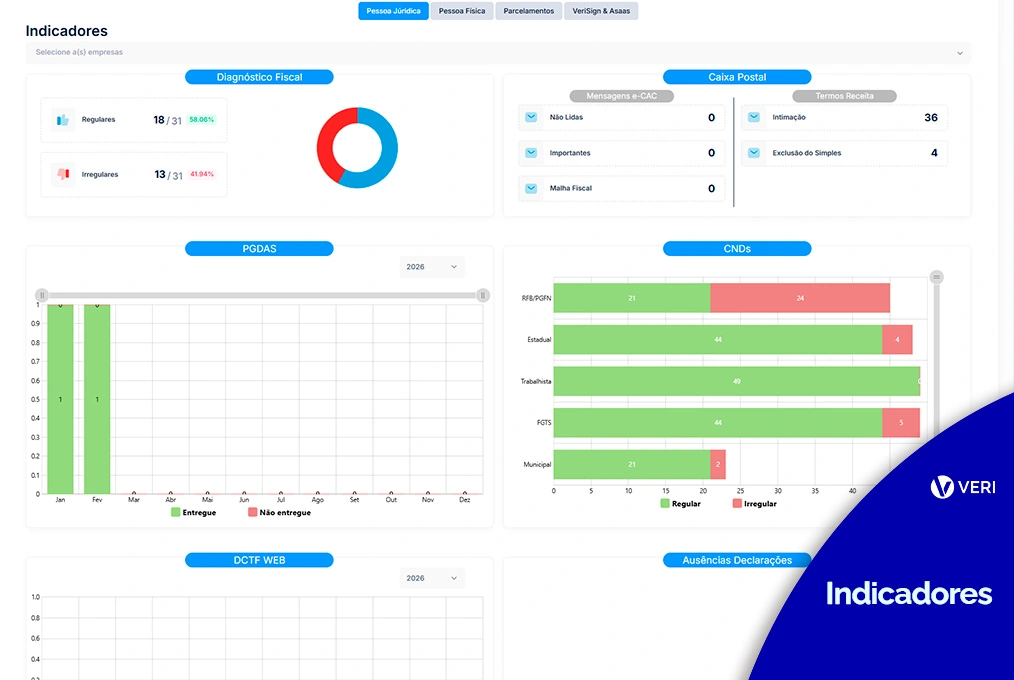Toggle the Não entregue legend item
This screenshot has width=1014, height=680.
pos(278,512)
